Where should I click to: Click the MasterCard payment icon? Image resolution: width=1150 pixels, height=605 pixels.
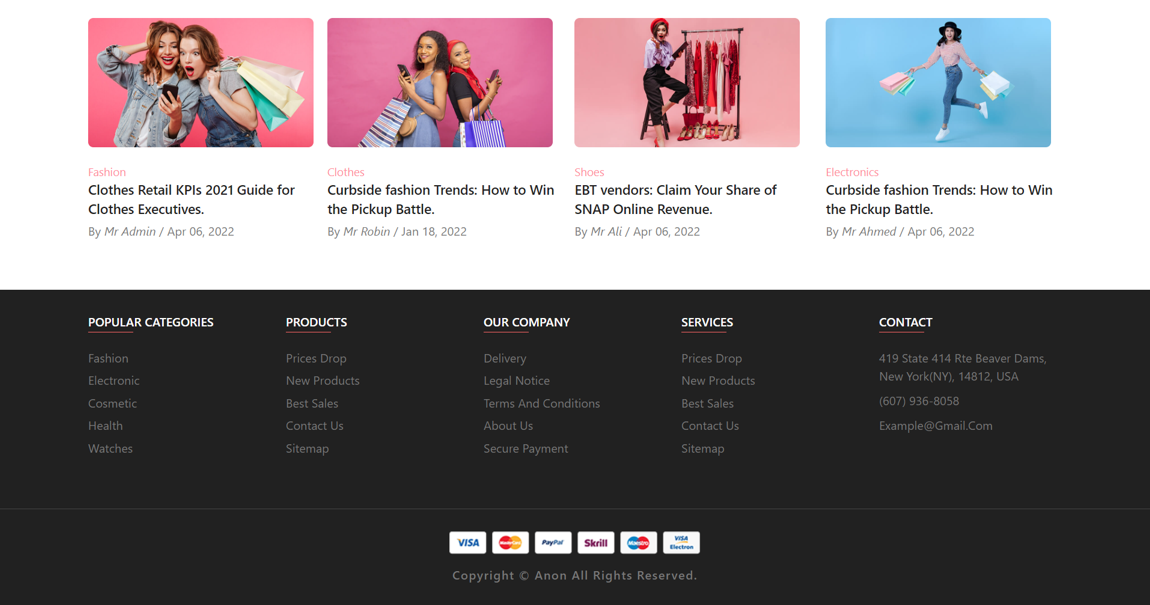coord(510,543)
